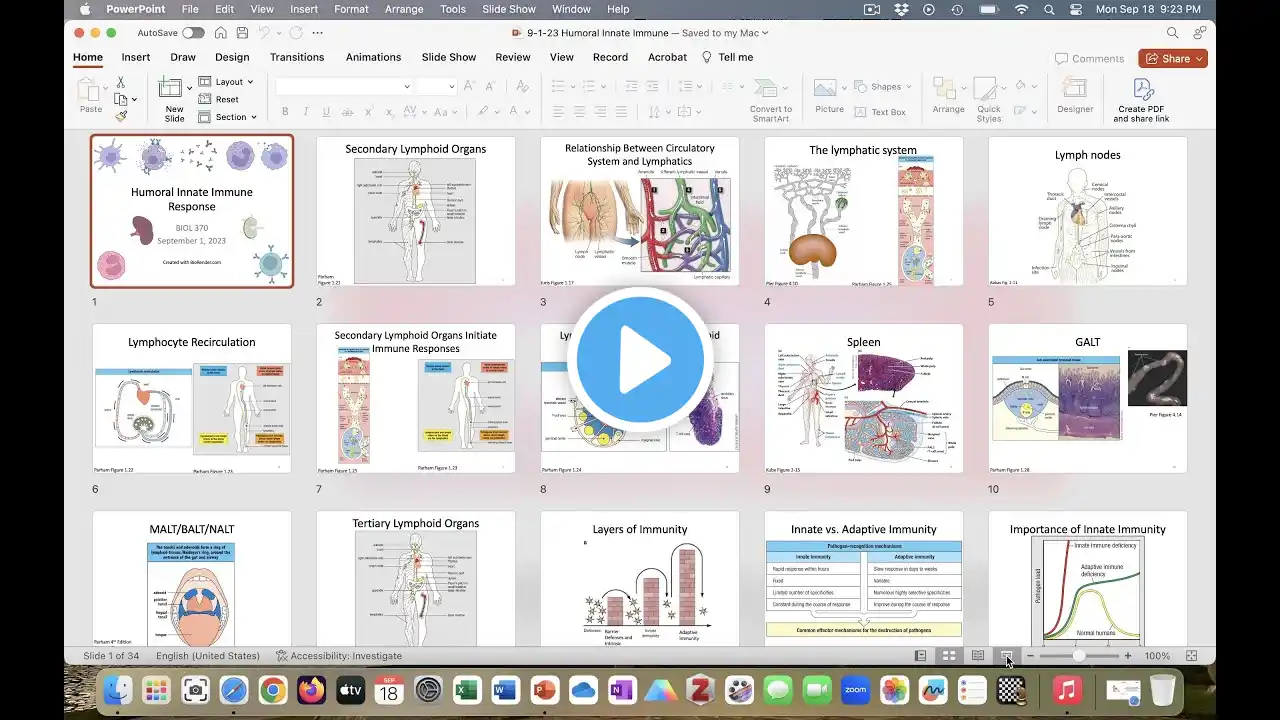This screenshot has height=720, width=1280.
Task: Open the font size combo box
Action: [436, 87]
